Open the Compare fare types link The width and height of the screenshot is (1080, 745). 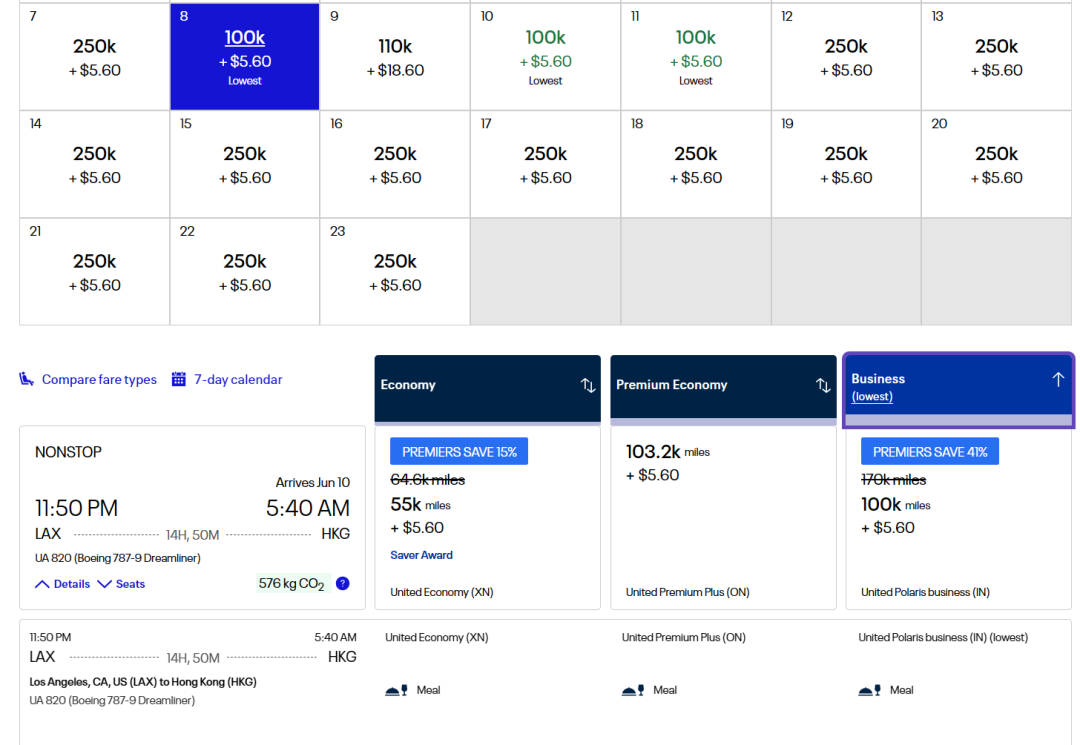point(99,380)
